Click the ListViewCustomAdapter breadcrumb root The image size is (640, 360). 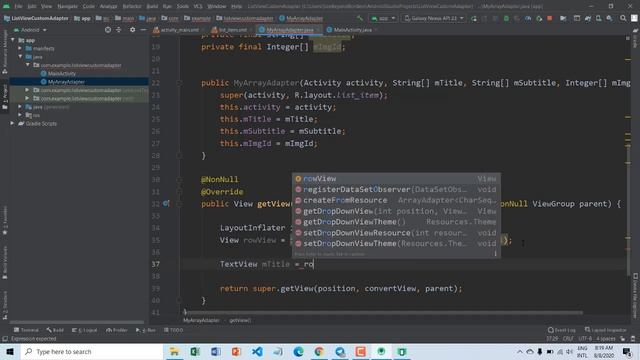36,18
